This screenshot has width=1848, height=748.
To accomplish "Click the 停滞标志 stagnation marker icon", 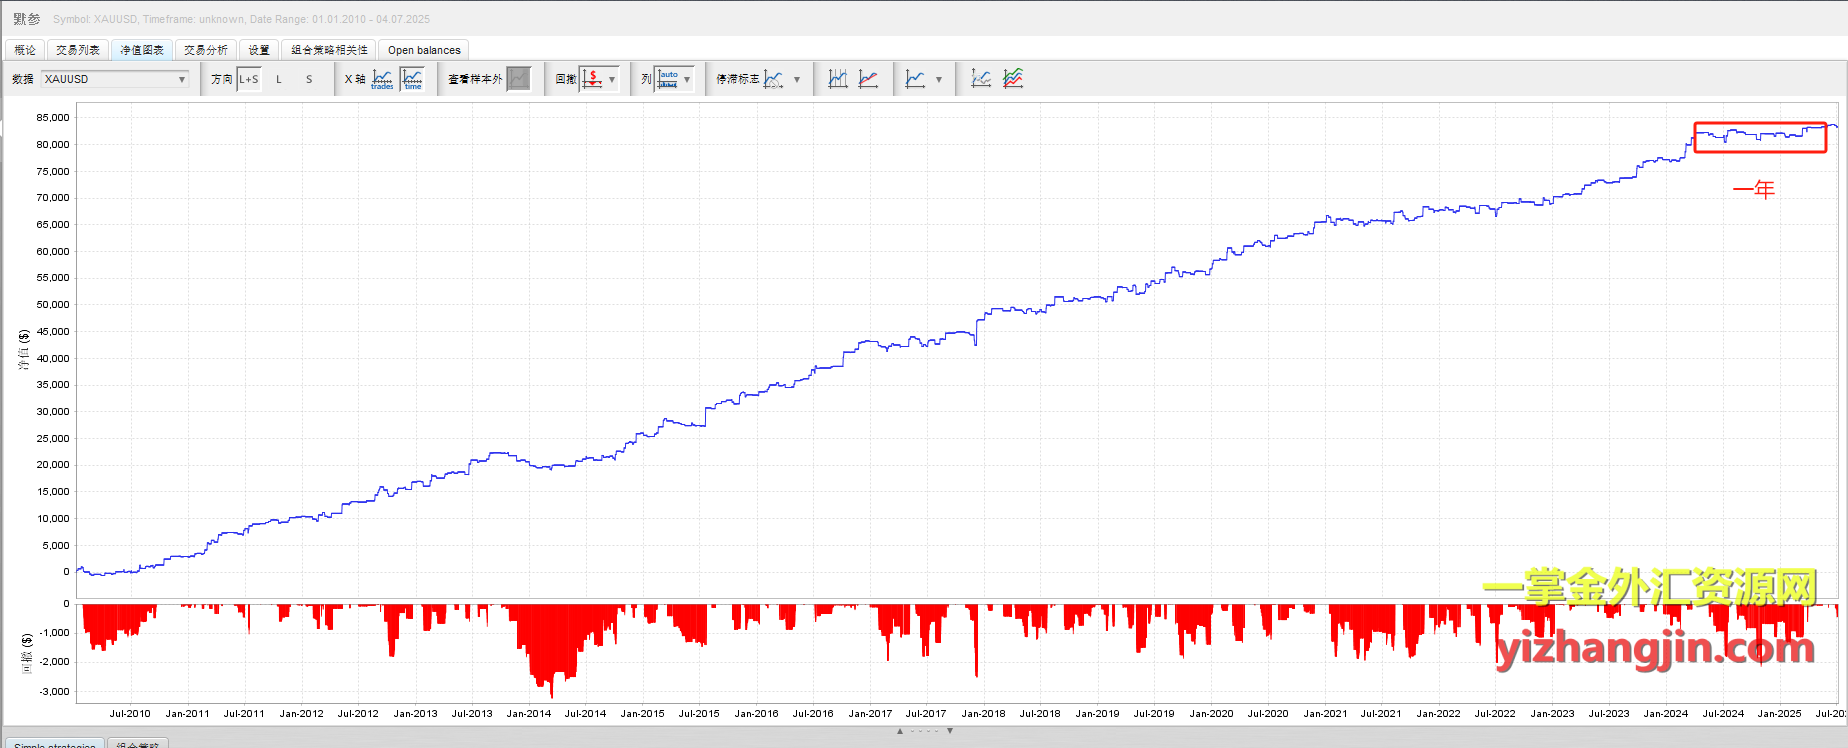I will pyautogui.click(x=773, y=79).
